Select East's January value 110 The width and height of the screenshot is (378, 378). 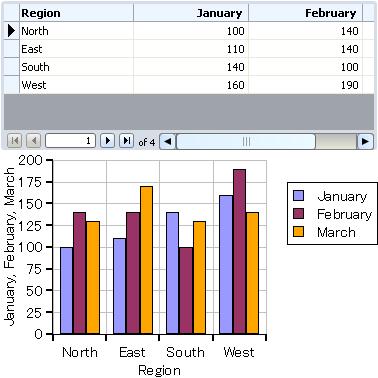click(191, 49)
